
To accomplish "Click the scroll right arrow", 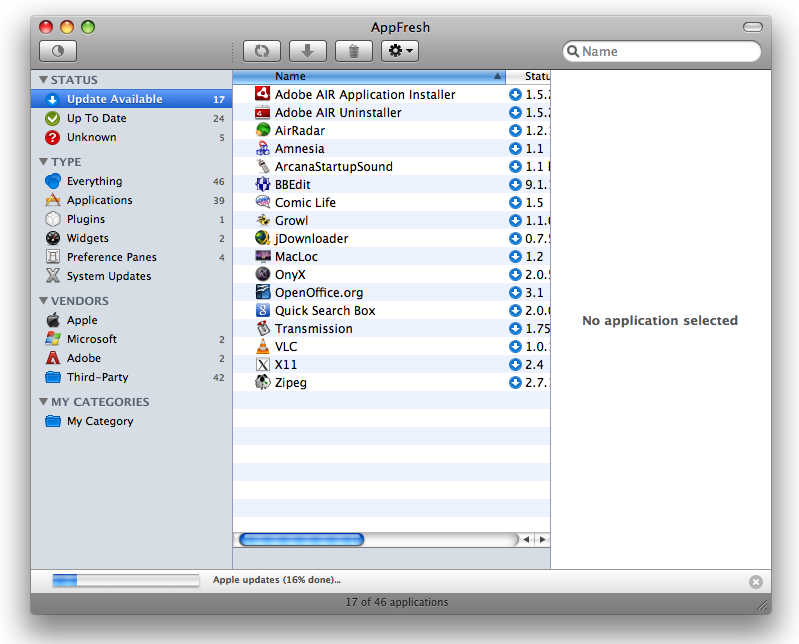I will (x=542, y=540).
